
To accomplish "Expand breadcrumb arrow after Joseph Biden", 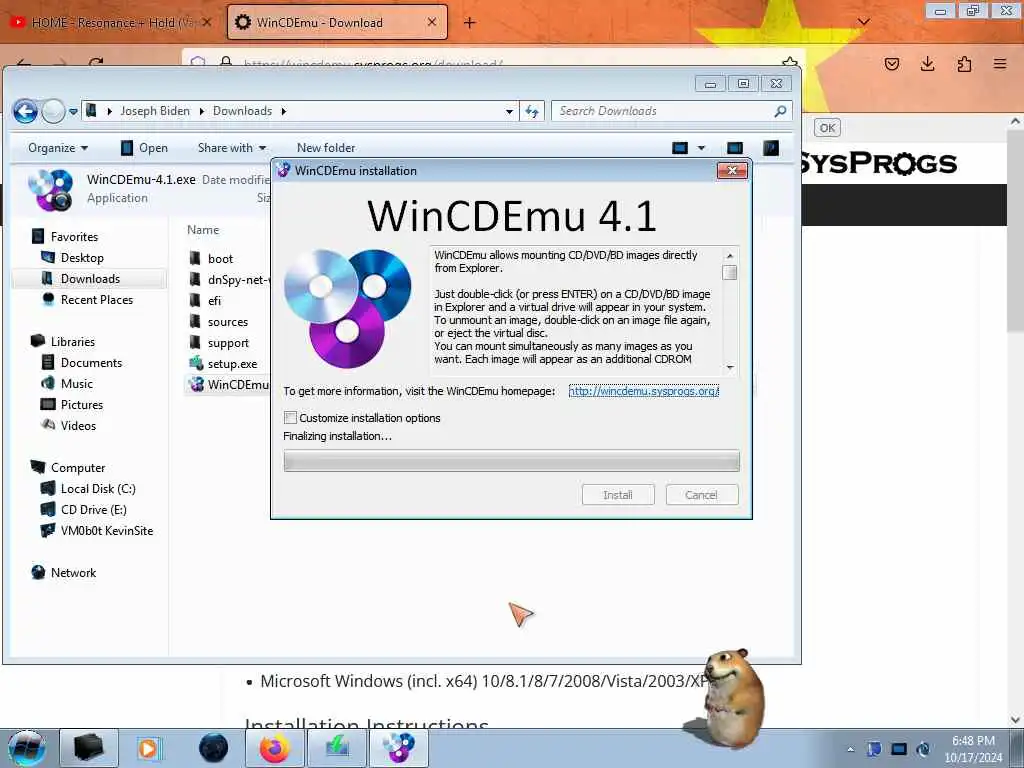I will [x=202, y=112].
